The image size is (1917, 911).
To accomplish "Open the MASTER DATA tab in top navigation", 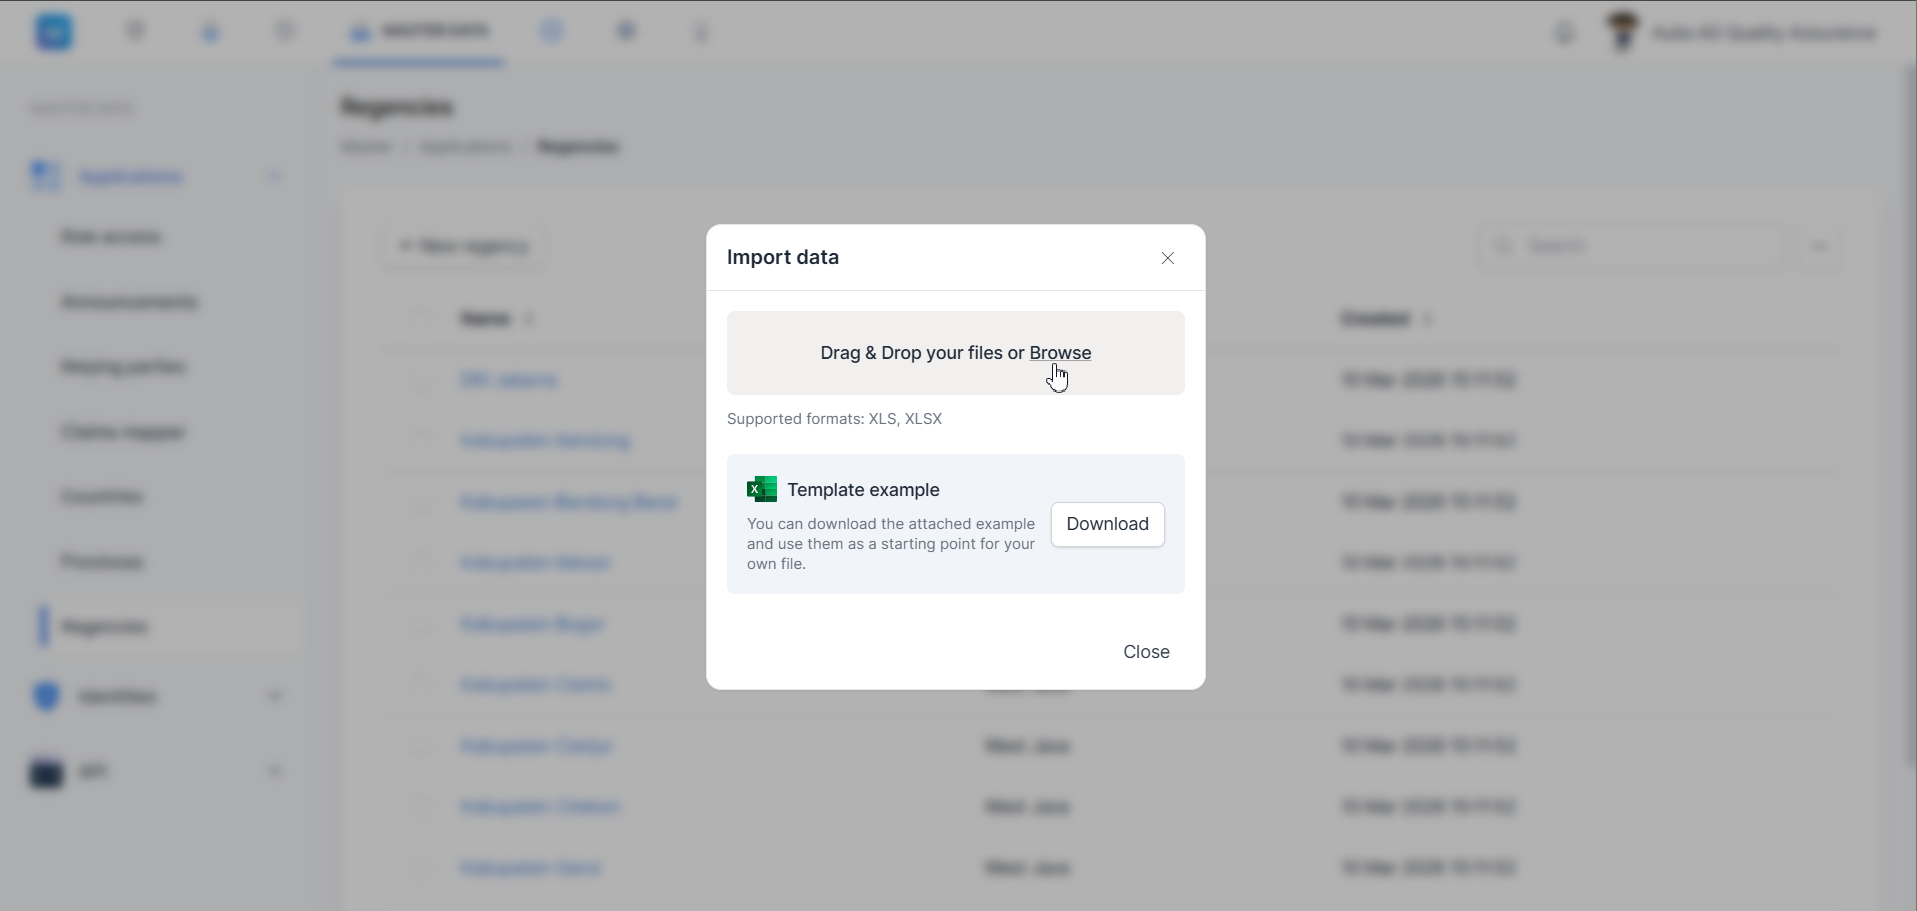I will (x=418, y=32).
